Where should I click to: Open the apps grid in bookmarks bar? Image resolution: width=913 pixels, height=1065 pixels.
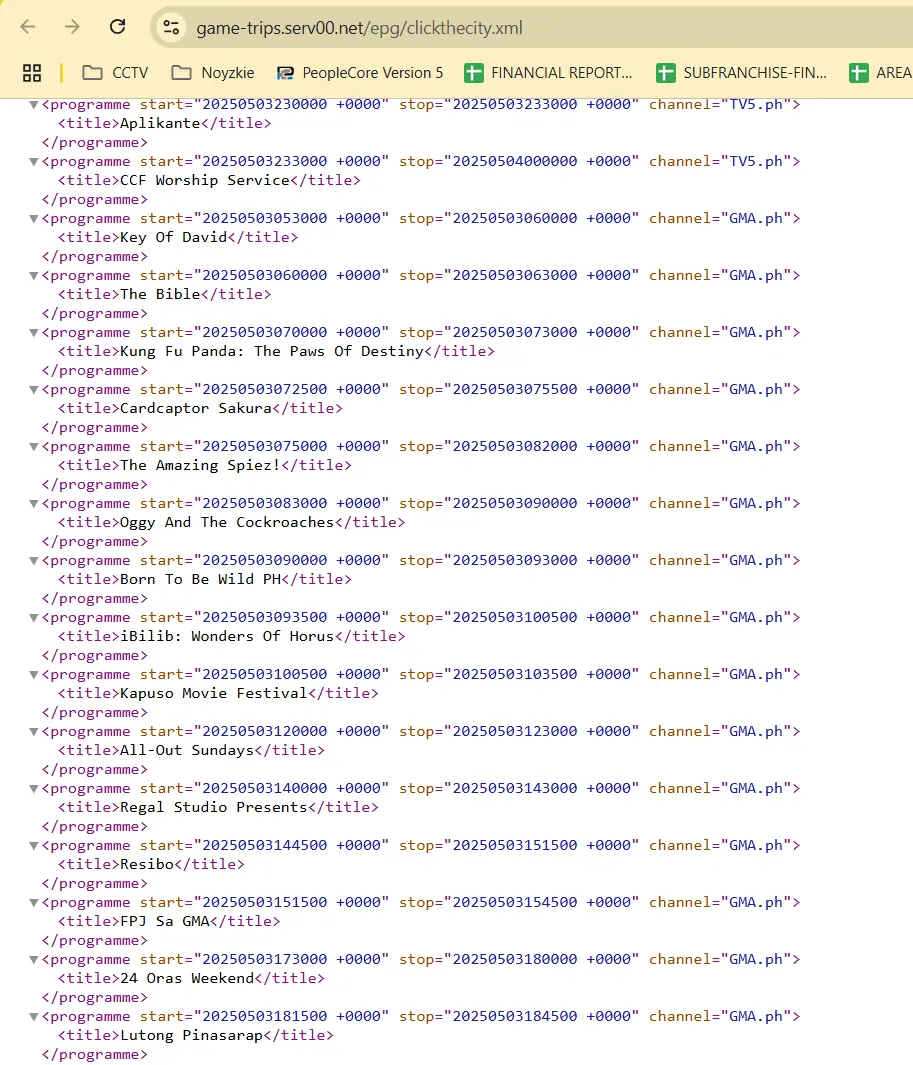pos(32,73)
